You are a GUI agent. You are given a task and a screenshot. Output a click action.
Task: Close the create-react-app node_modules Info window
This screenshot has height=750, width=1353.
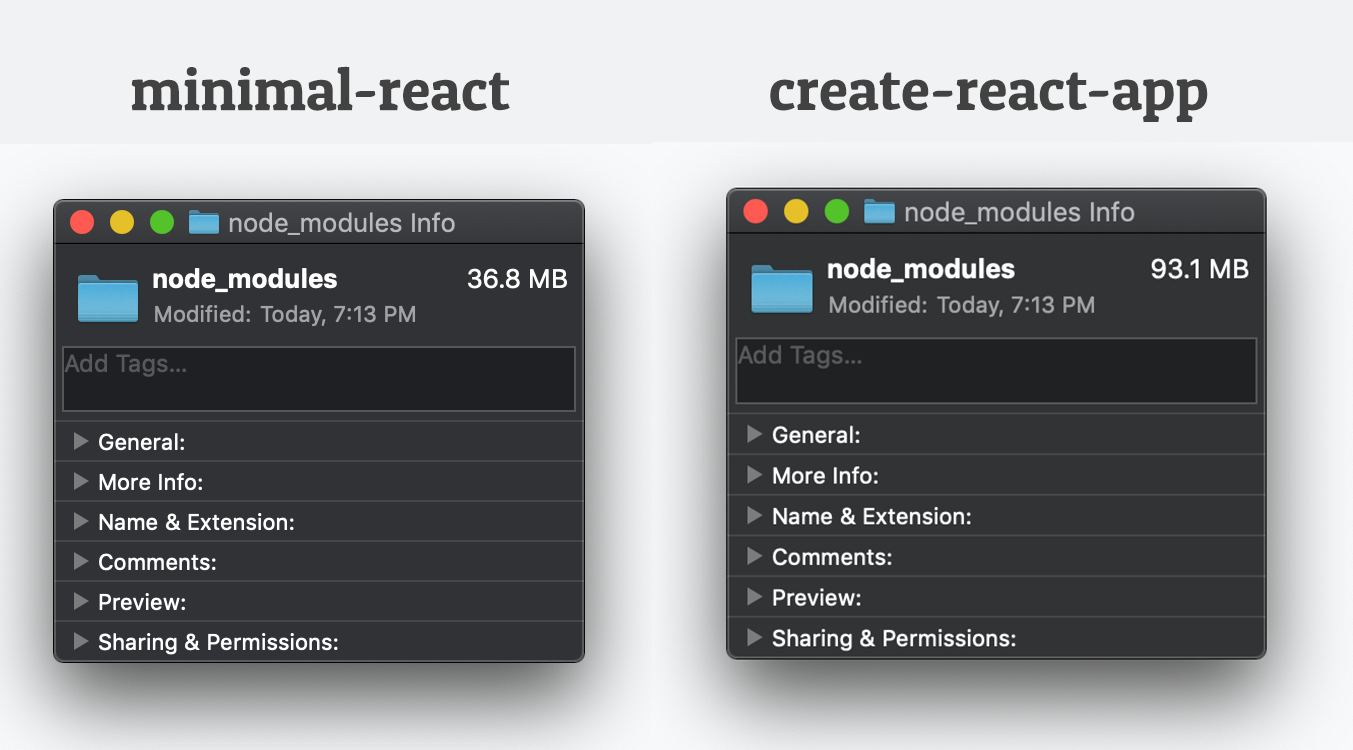click(x=756, y=211)
